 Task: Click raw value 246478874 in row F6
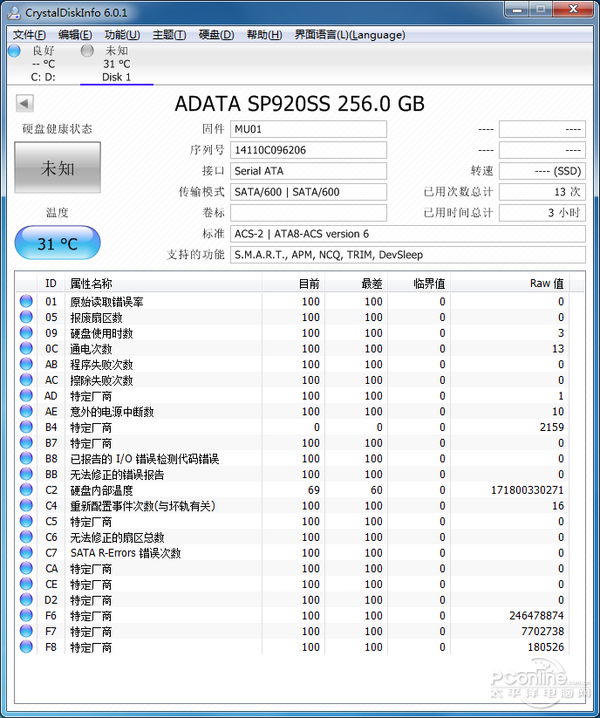(x=536, y=615)
